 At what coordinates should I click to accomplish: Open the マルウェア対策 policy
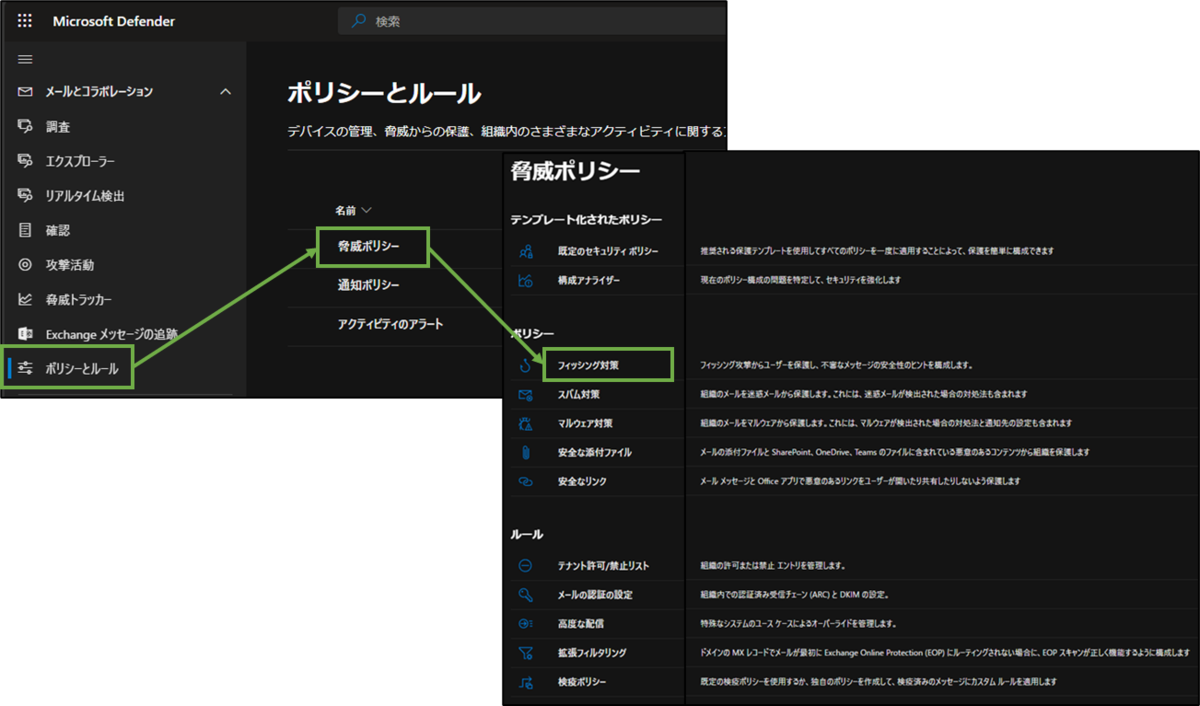click(x=585, y=424)
